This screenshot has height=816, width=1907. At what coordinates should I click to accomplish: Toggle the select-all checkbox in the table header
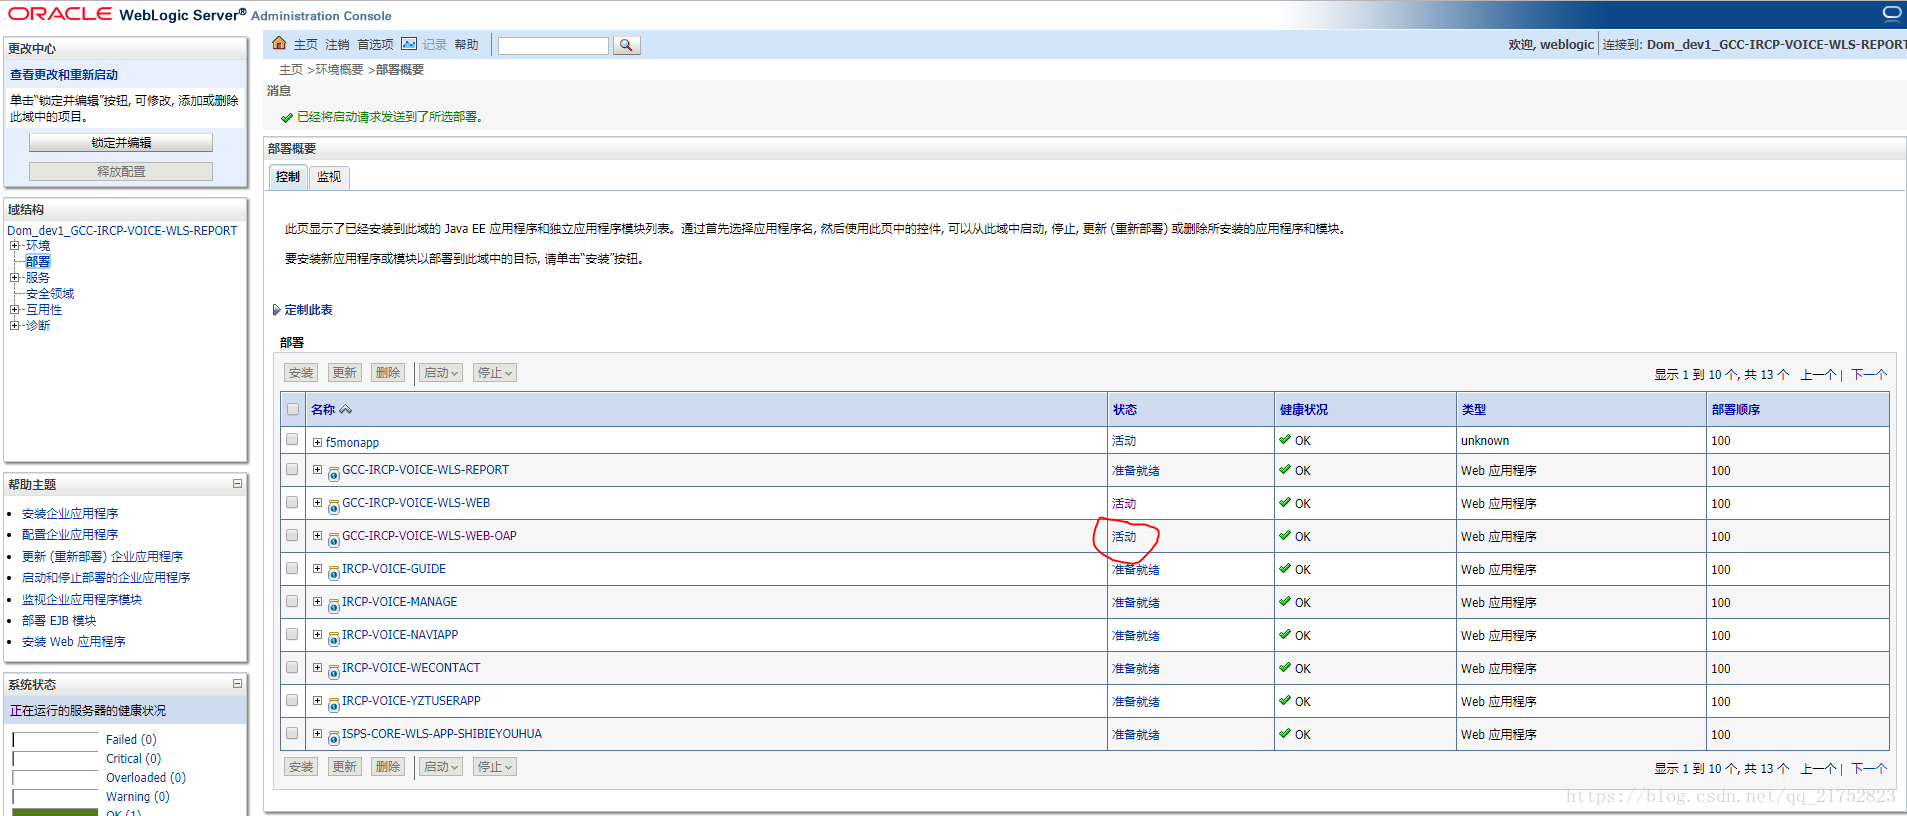pyautogui.click(x=293, y=409)
